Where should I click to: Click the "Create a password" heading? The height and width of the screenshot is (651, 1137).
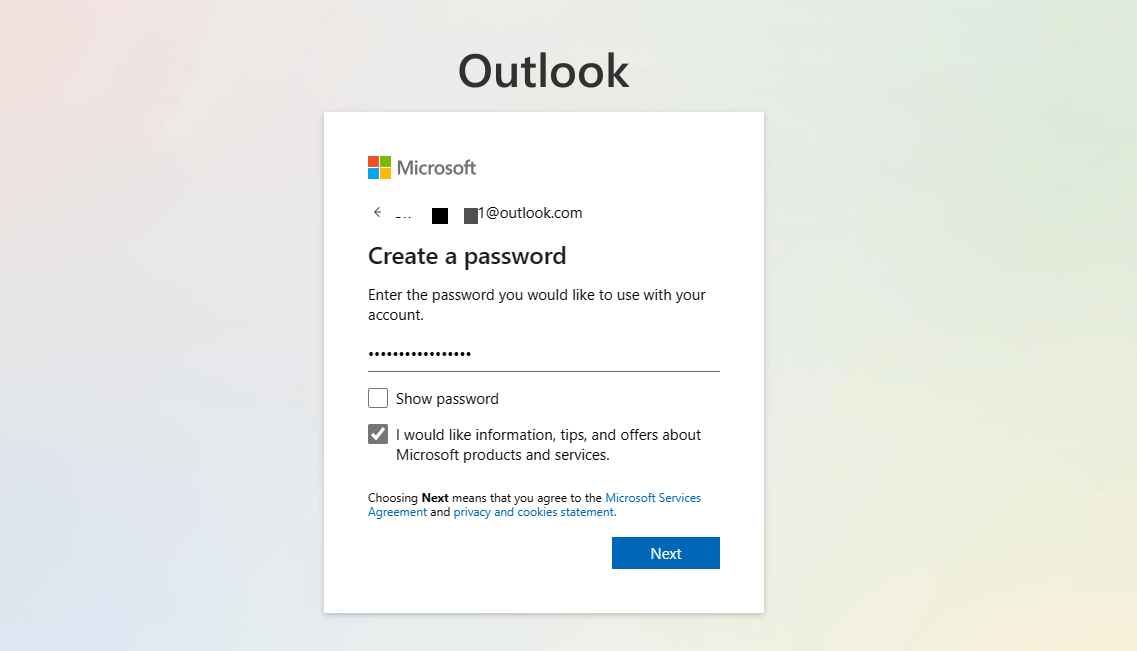point(467,256)
